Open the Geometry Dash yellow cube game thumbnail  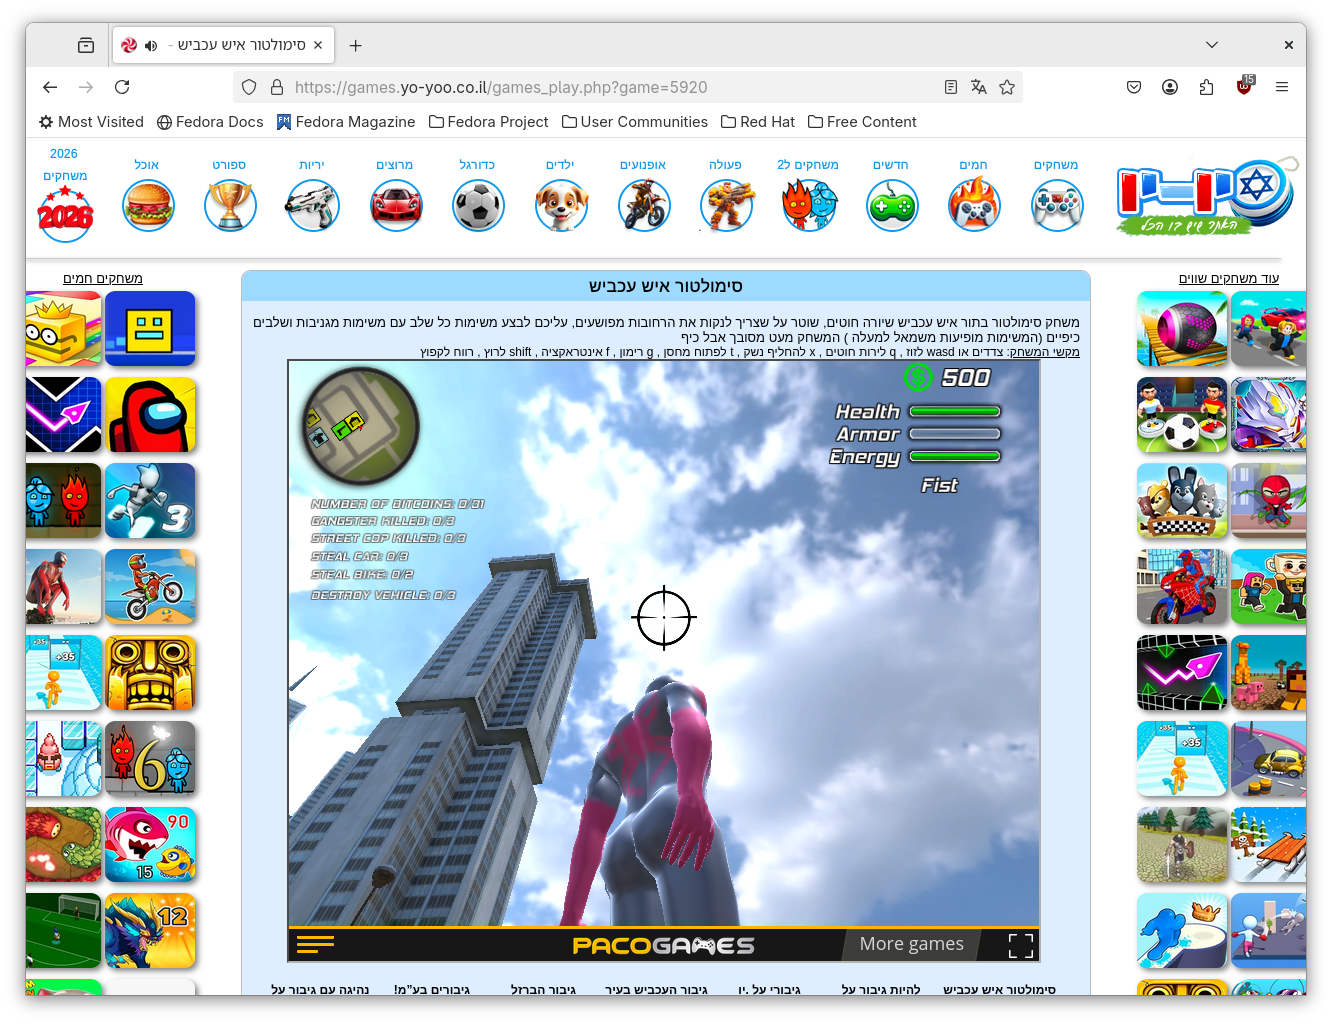(x=150, y=329)
